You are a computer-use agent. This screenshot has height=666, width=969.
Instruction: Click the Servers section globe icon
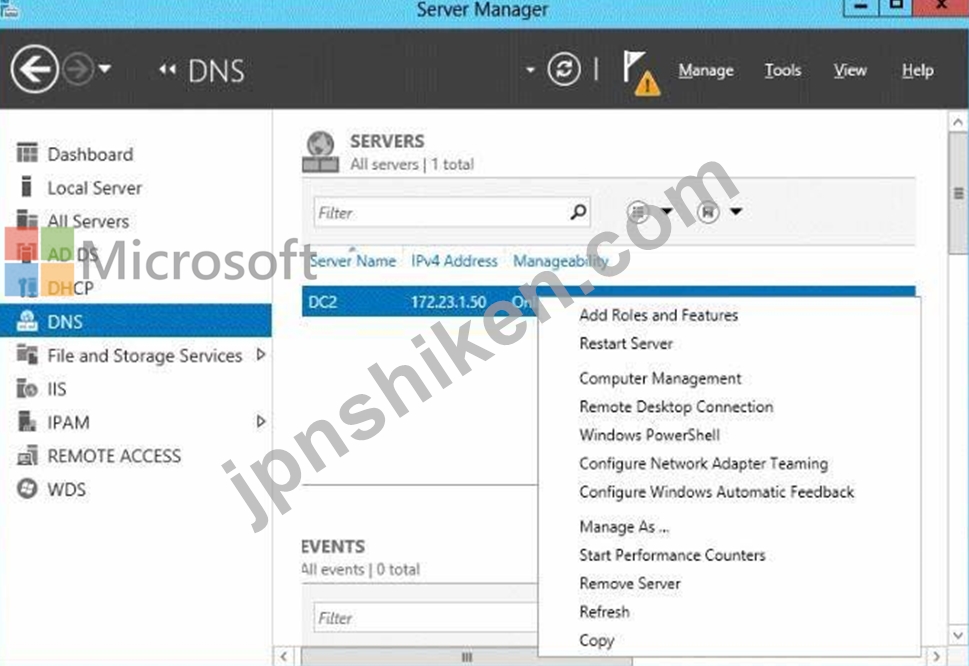(x=320, y=151)
